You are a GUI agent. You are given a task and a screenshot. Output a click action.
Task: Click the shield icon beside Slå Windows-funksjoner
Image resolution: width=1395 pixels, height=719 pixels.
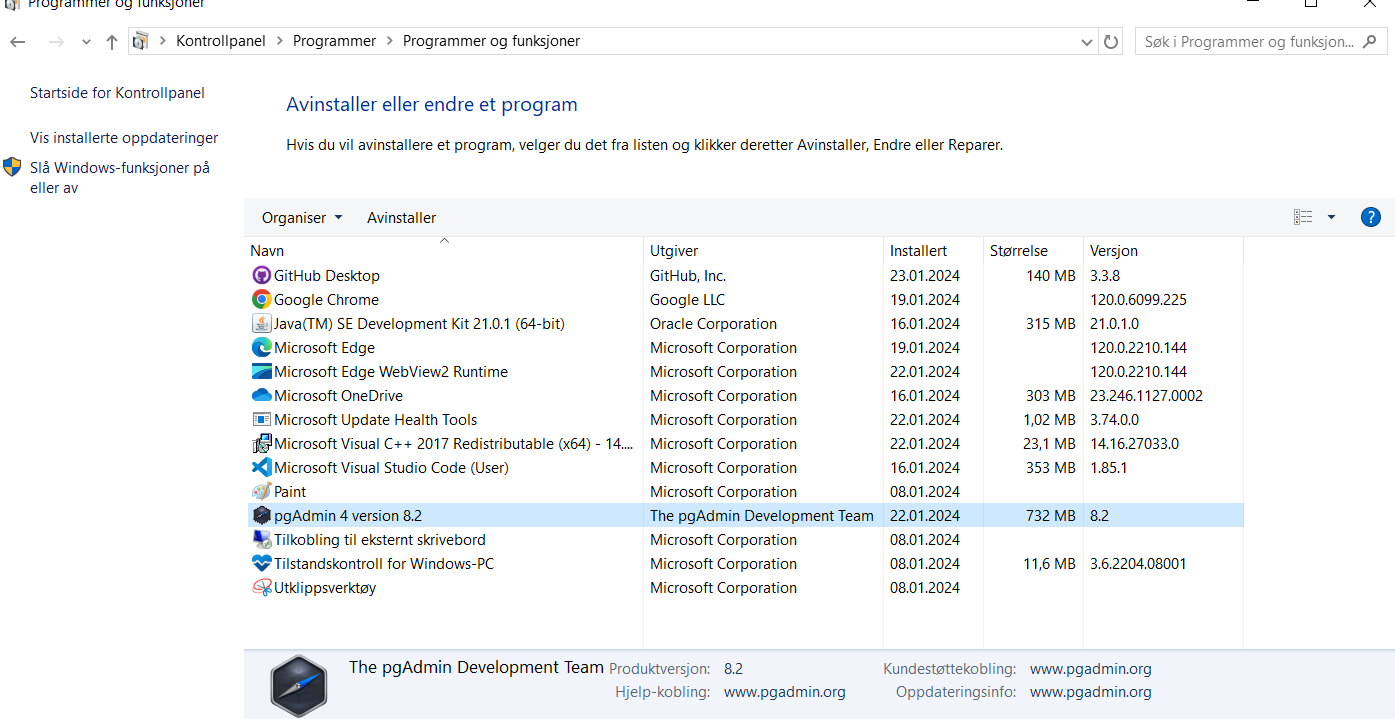tap(12, 167)
